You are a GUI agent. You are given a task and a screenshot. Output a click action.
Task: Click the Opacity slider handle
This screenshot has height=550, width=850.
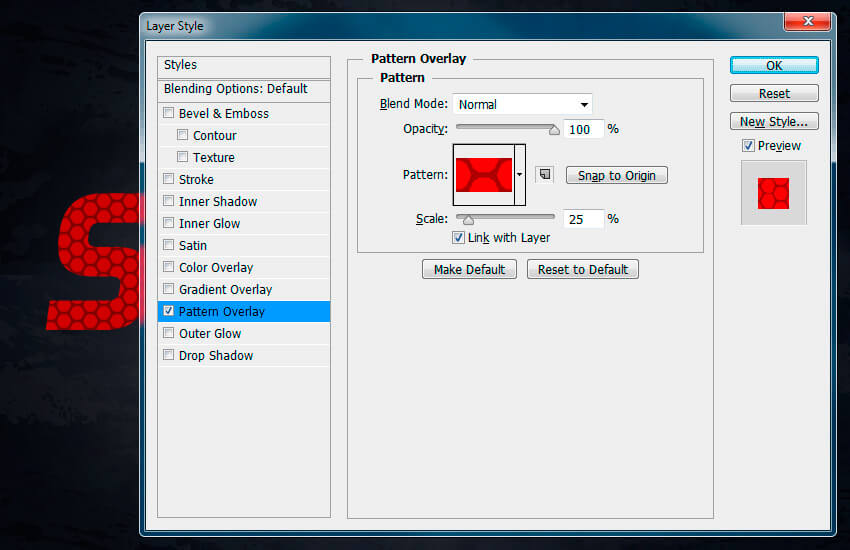(554, 130)
